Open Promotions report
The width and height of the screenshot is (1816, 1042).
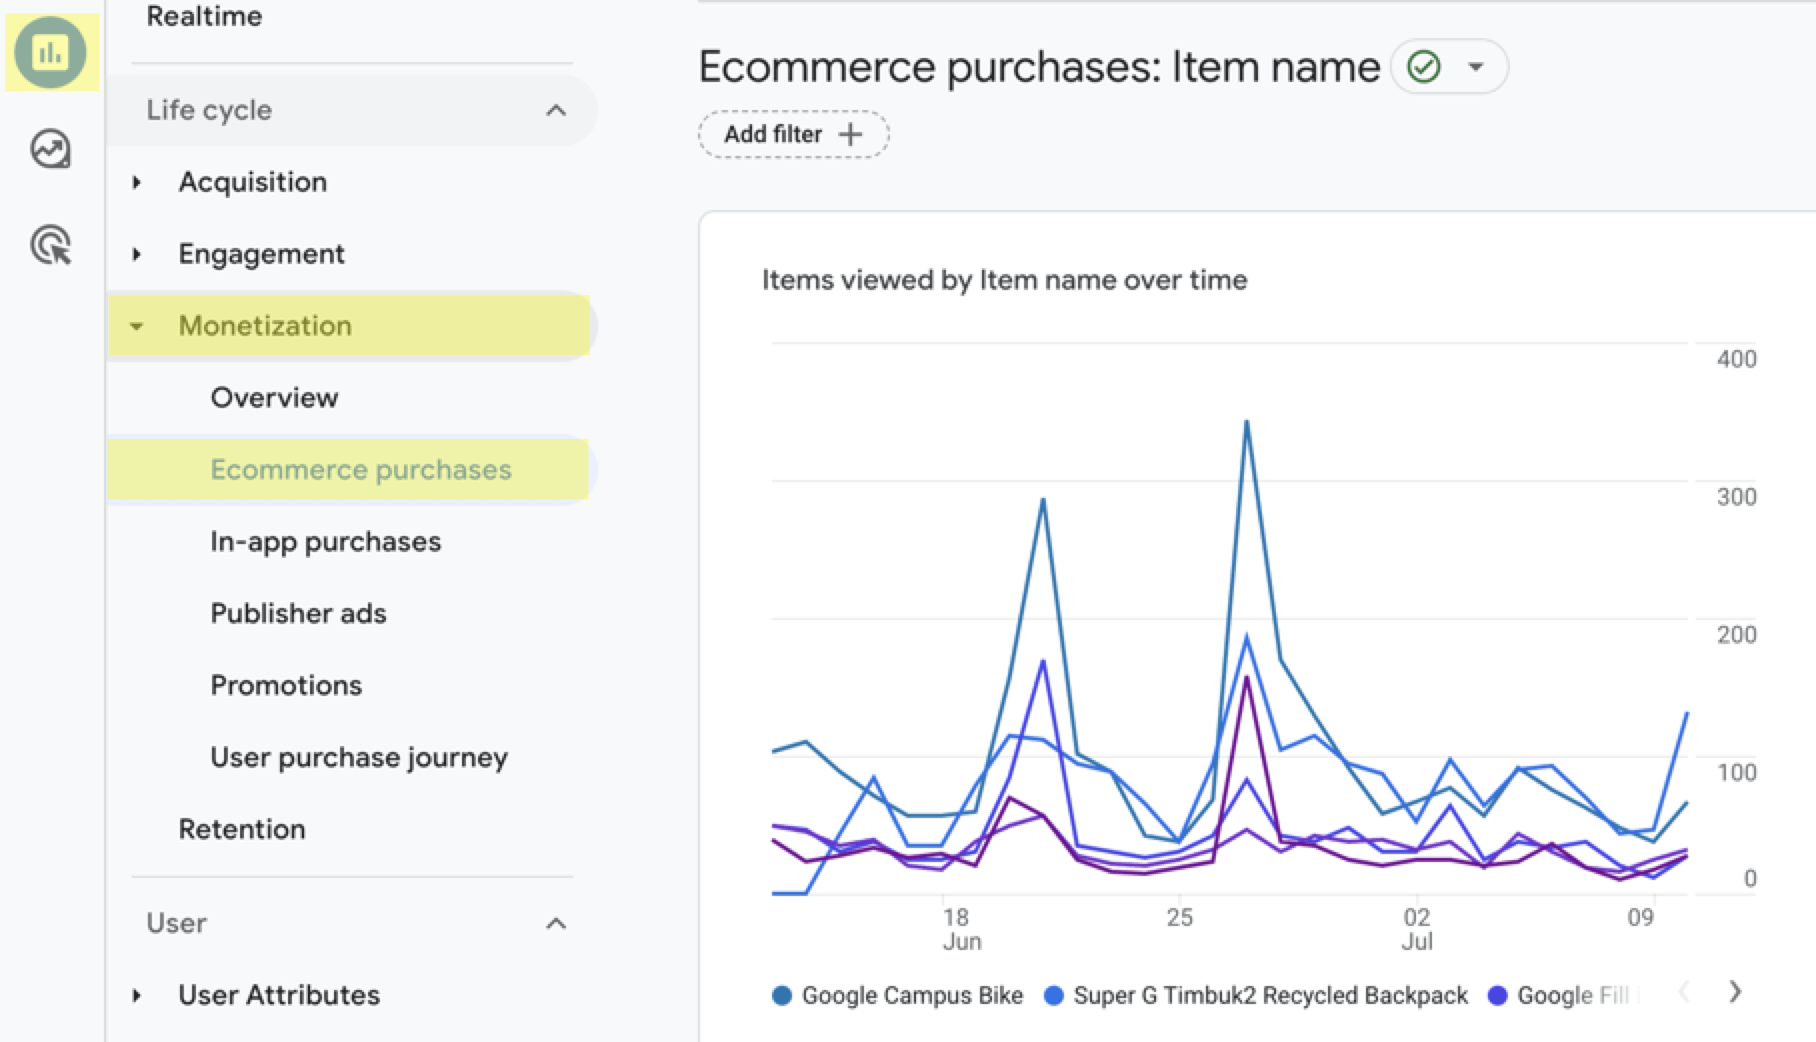point(286,686)
